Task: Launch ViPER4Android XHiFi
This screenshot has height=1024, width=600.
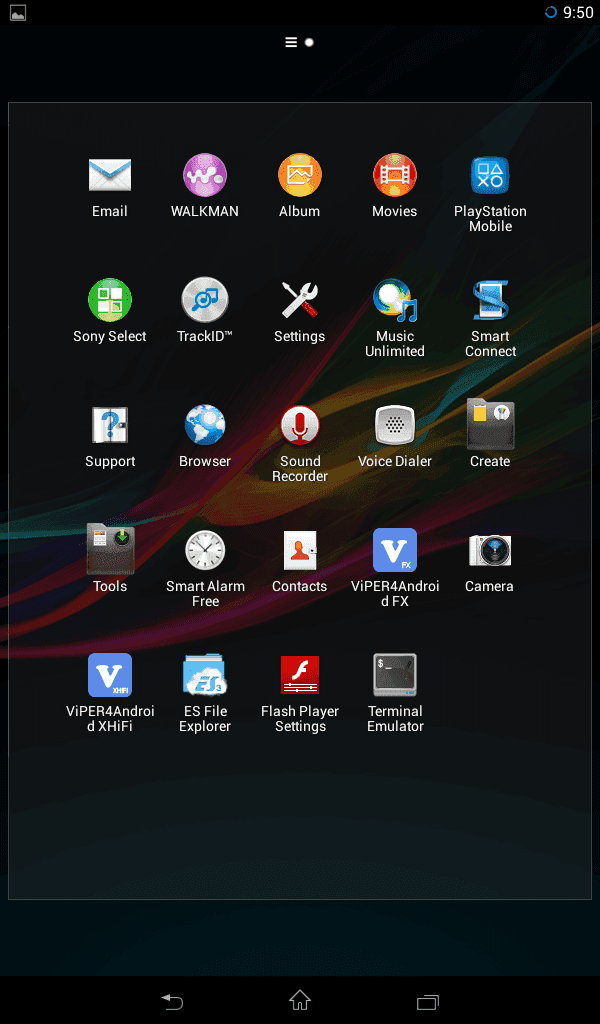Action: coord(110,675)
